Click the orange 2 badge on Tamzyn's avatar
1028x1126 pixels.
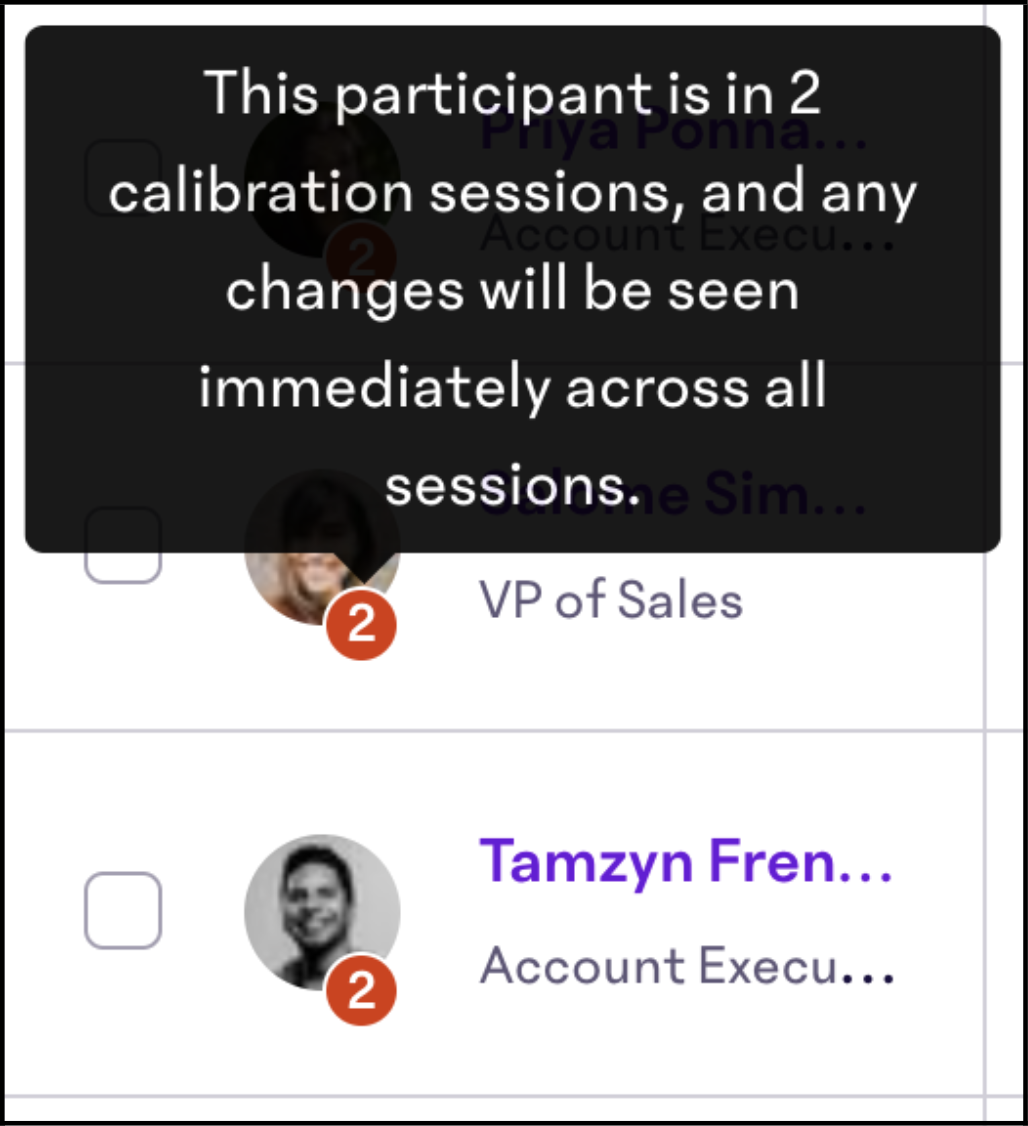(x=361, y=990)
